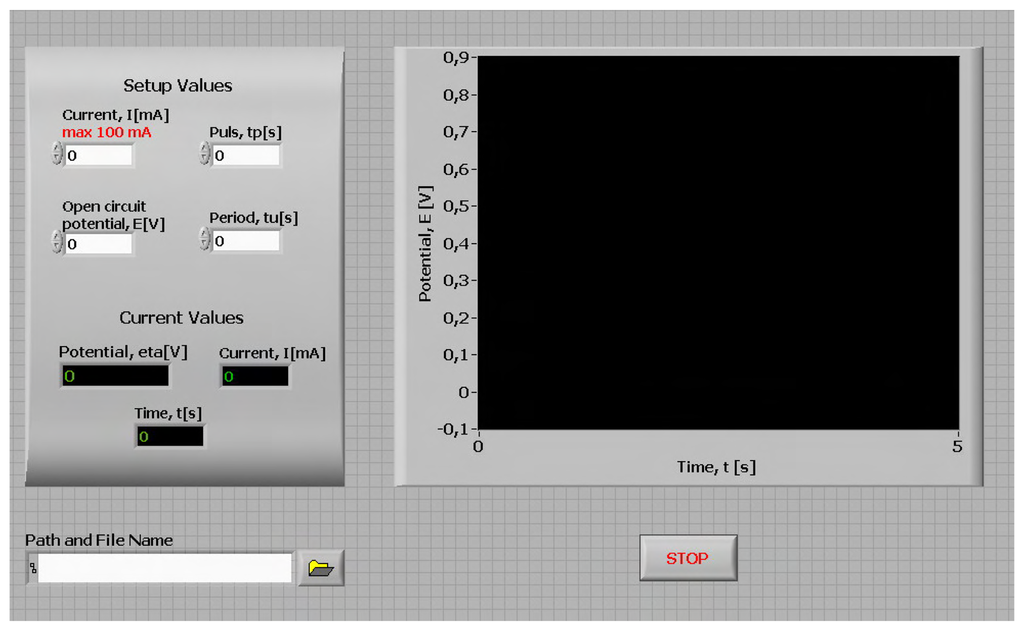Select the Current I[mA] input field

[x=100, y=155]
